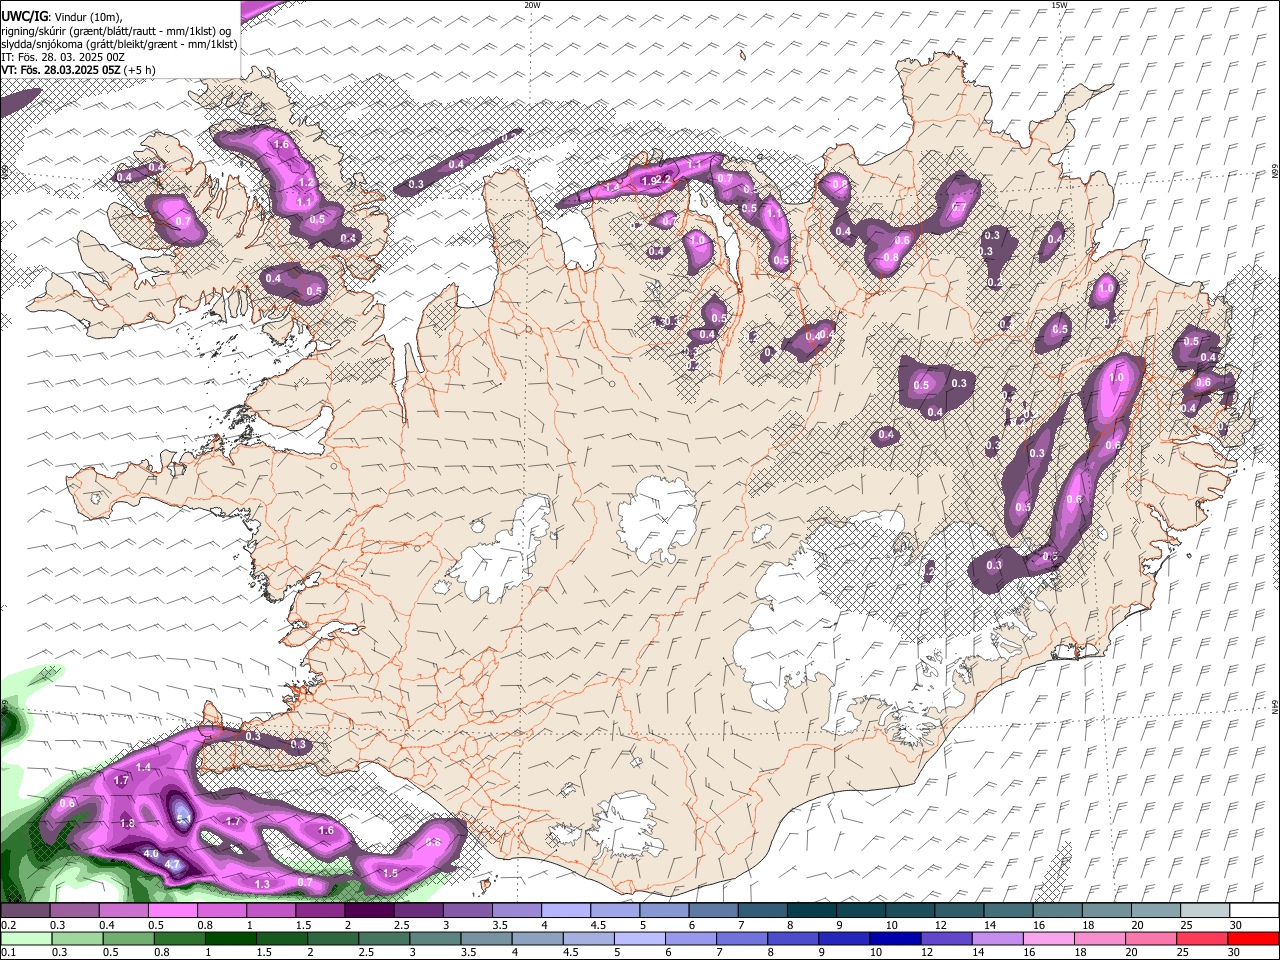Click the '4.7' precipitation value on the map
This screenshot has height=960, width=1280.
pyautogui.click(x=172, y=865)
